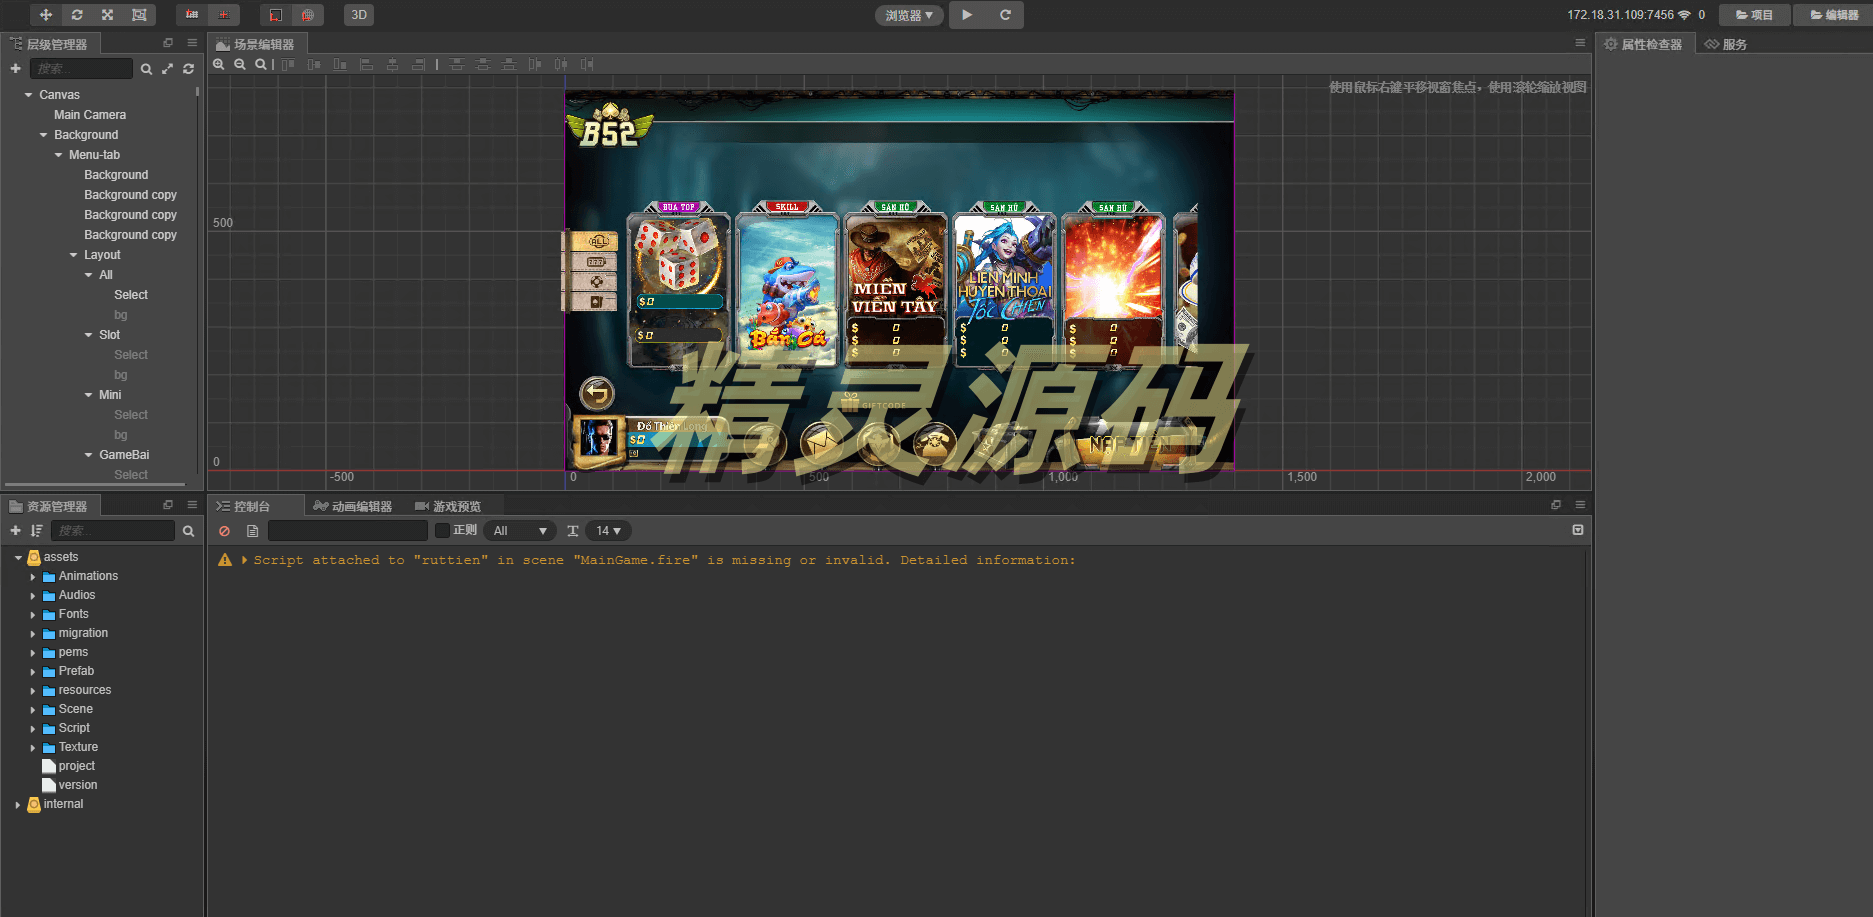1873x917 pixels.
Task: Open the console log file
Action: click(x=252, y=531)
